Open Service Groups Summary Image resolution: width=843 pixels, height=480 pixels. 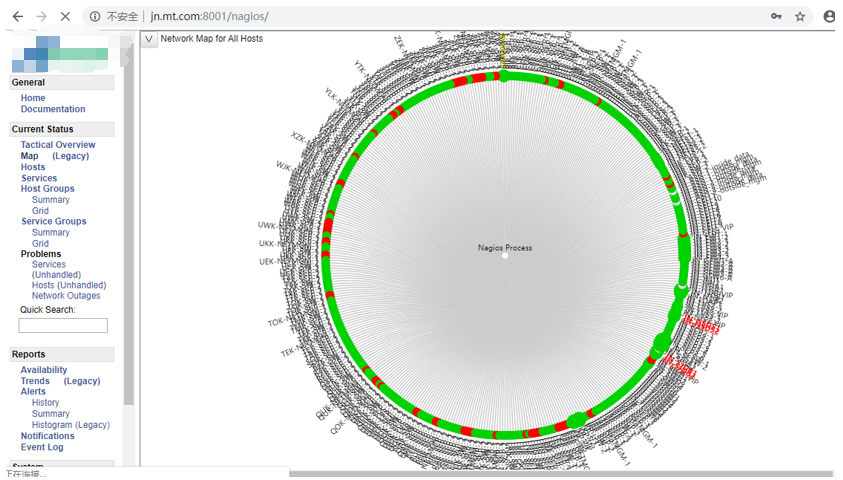point(51,233)
